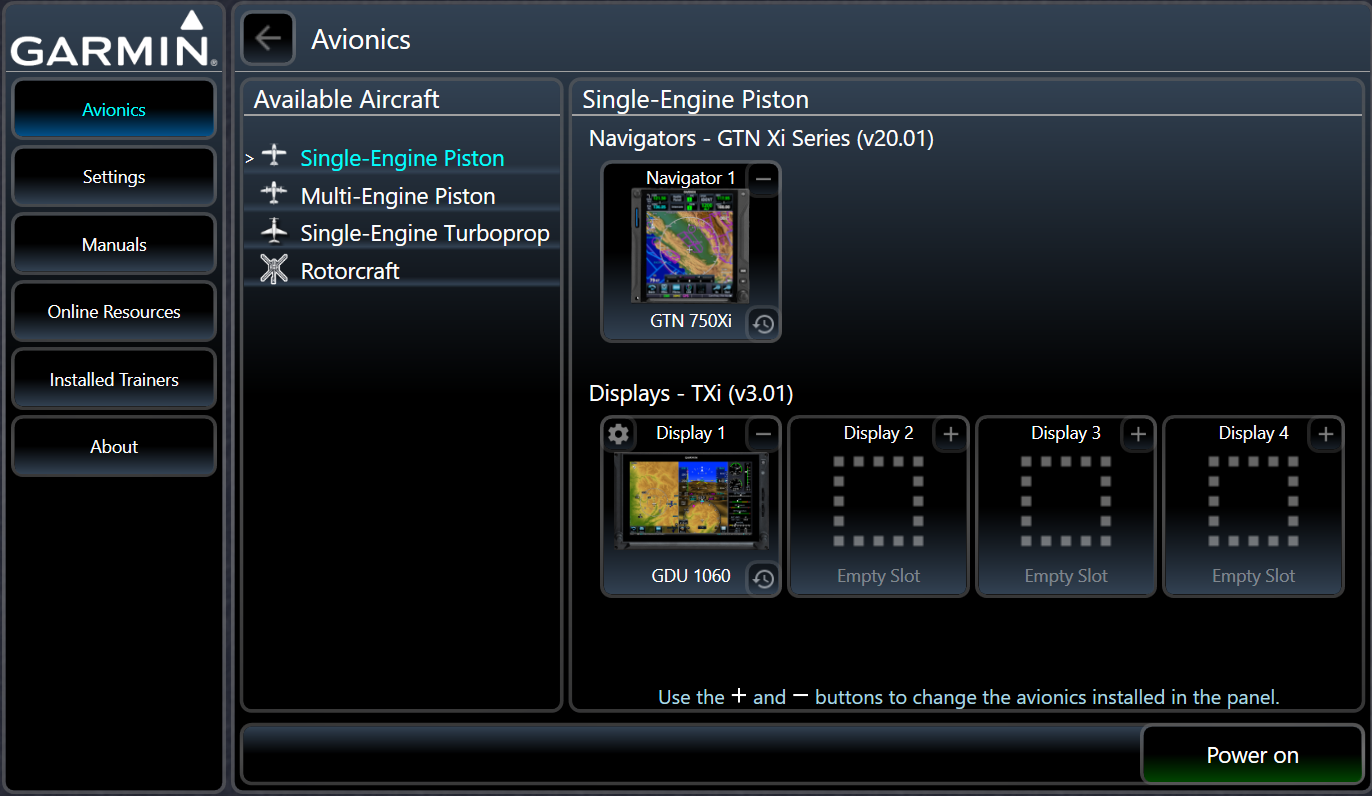Go back using the arrow button
The height and width of the screenshot is (796, 1372).
click(x=268, y=39)
